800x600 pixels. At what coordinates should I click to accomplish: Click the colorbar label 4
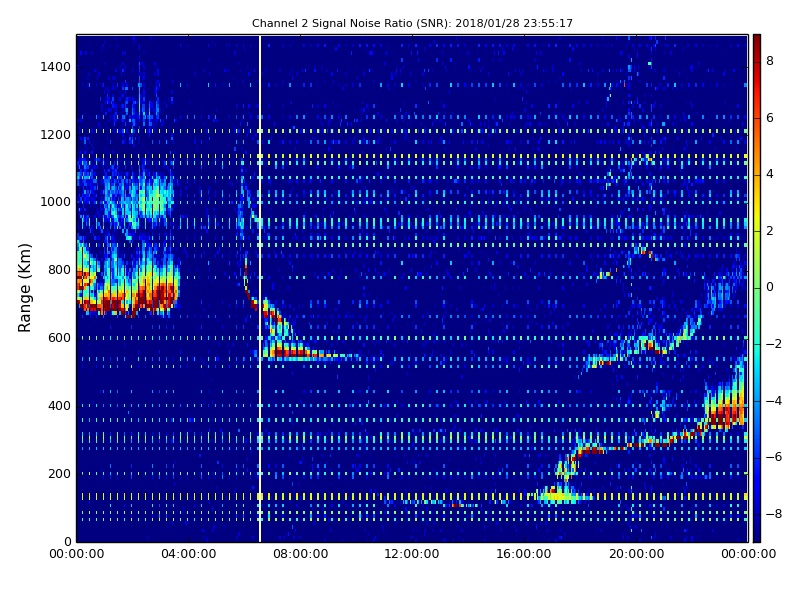tap(770, 174)
